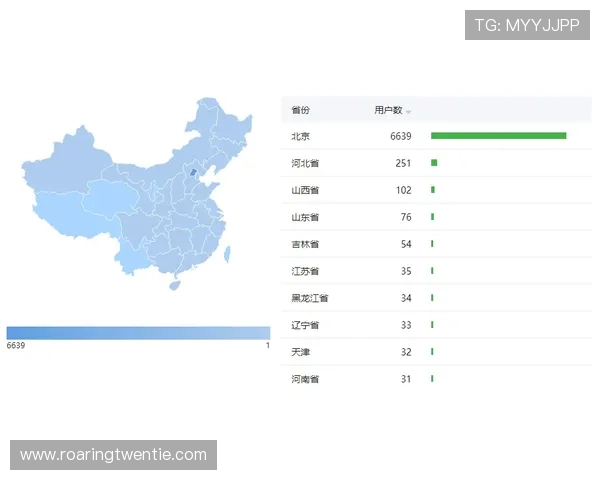Select the 辽宁省 row label

[305, 325]
